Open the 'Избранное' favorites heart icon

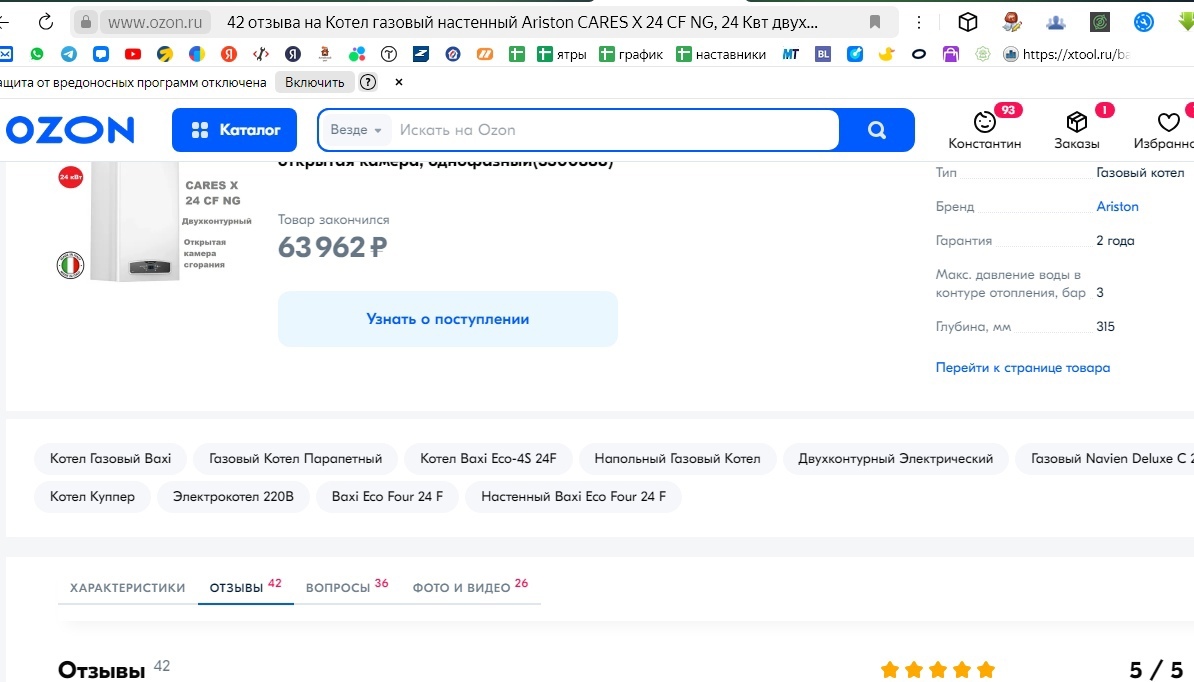point(1165,129)
